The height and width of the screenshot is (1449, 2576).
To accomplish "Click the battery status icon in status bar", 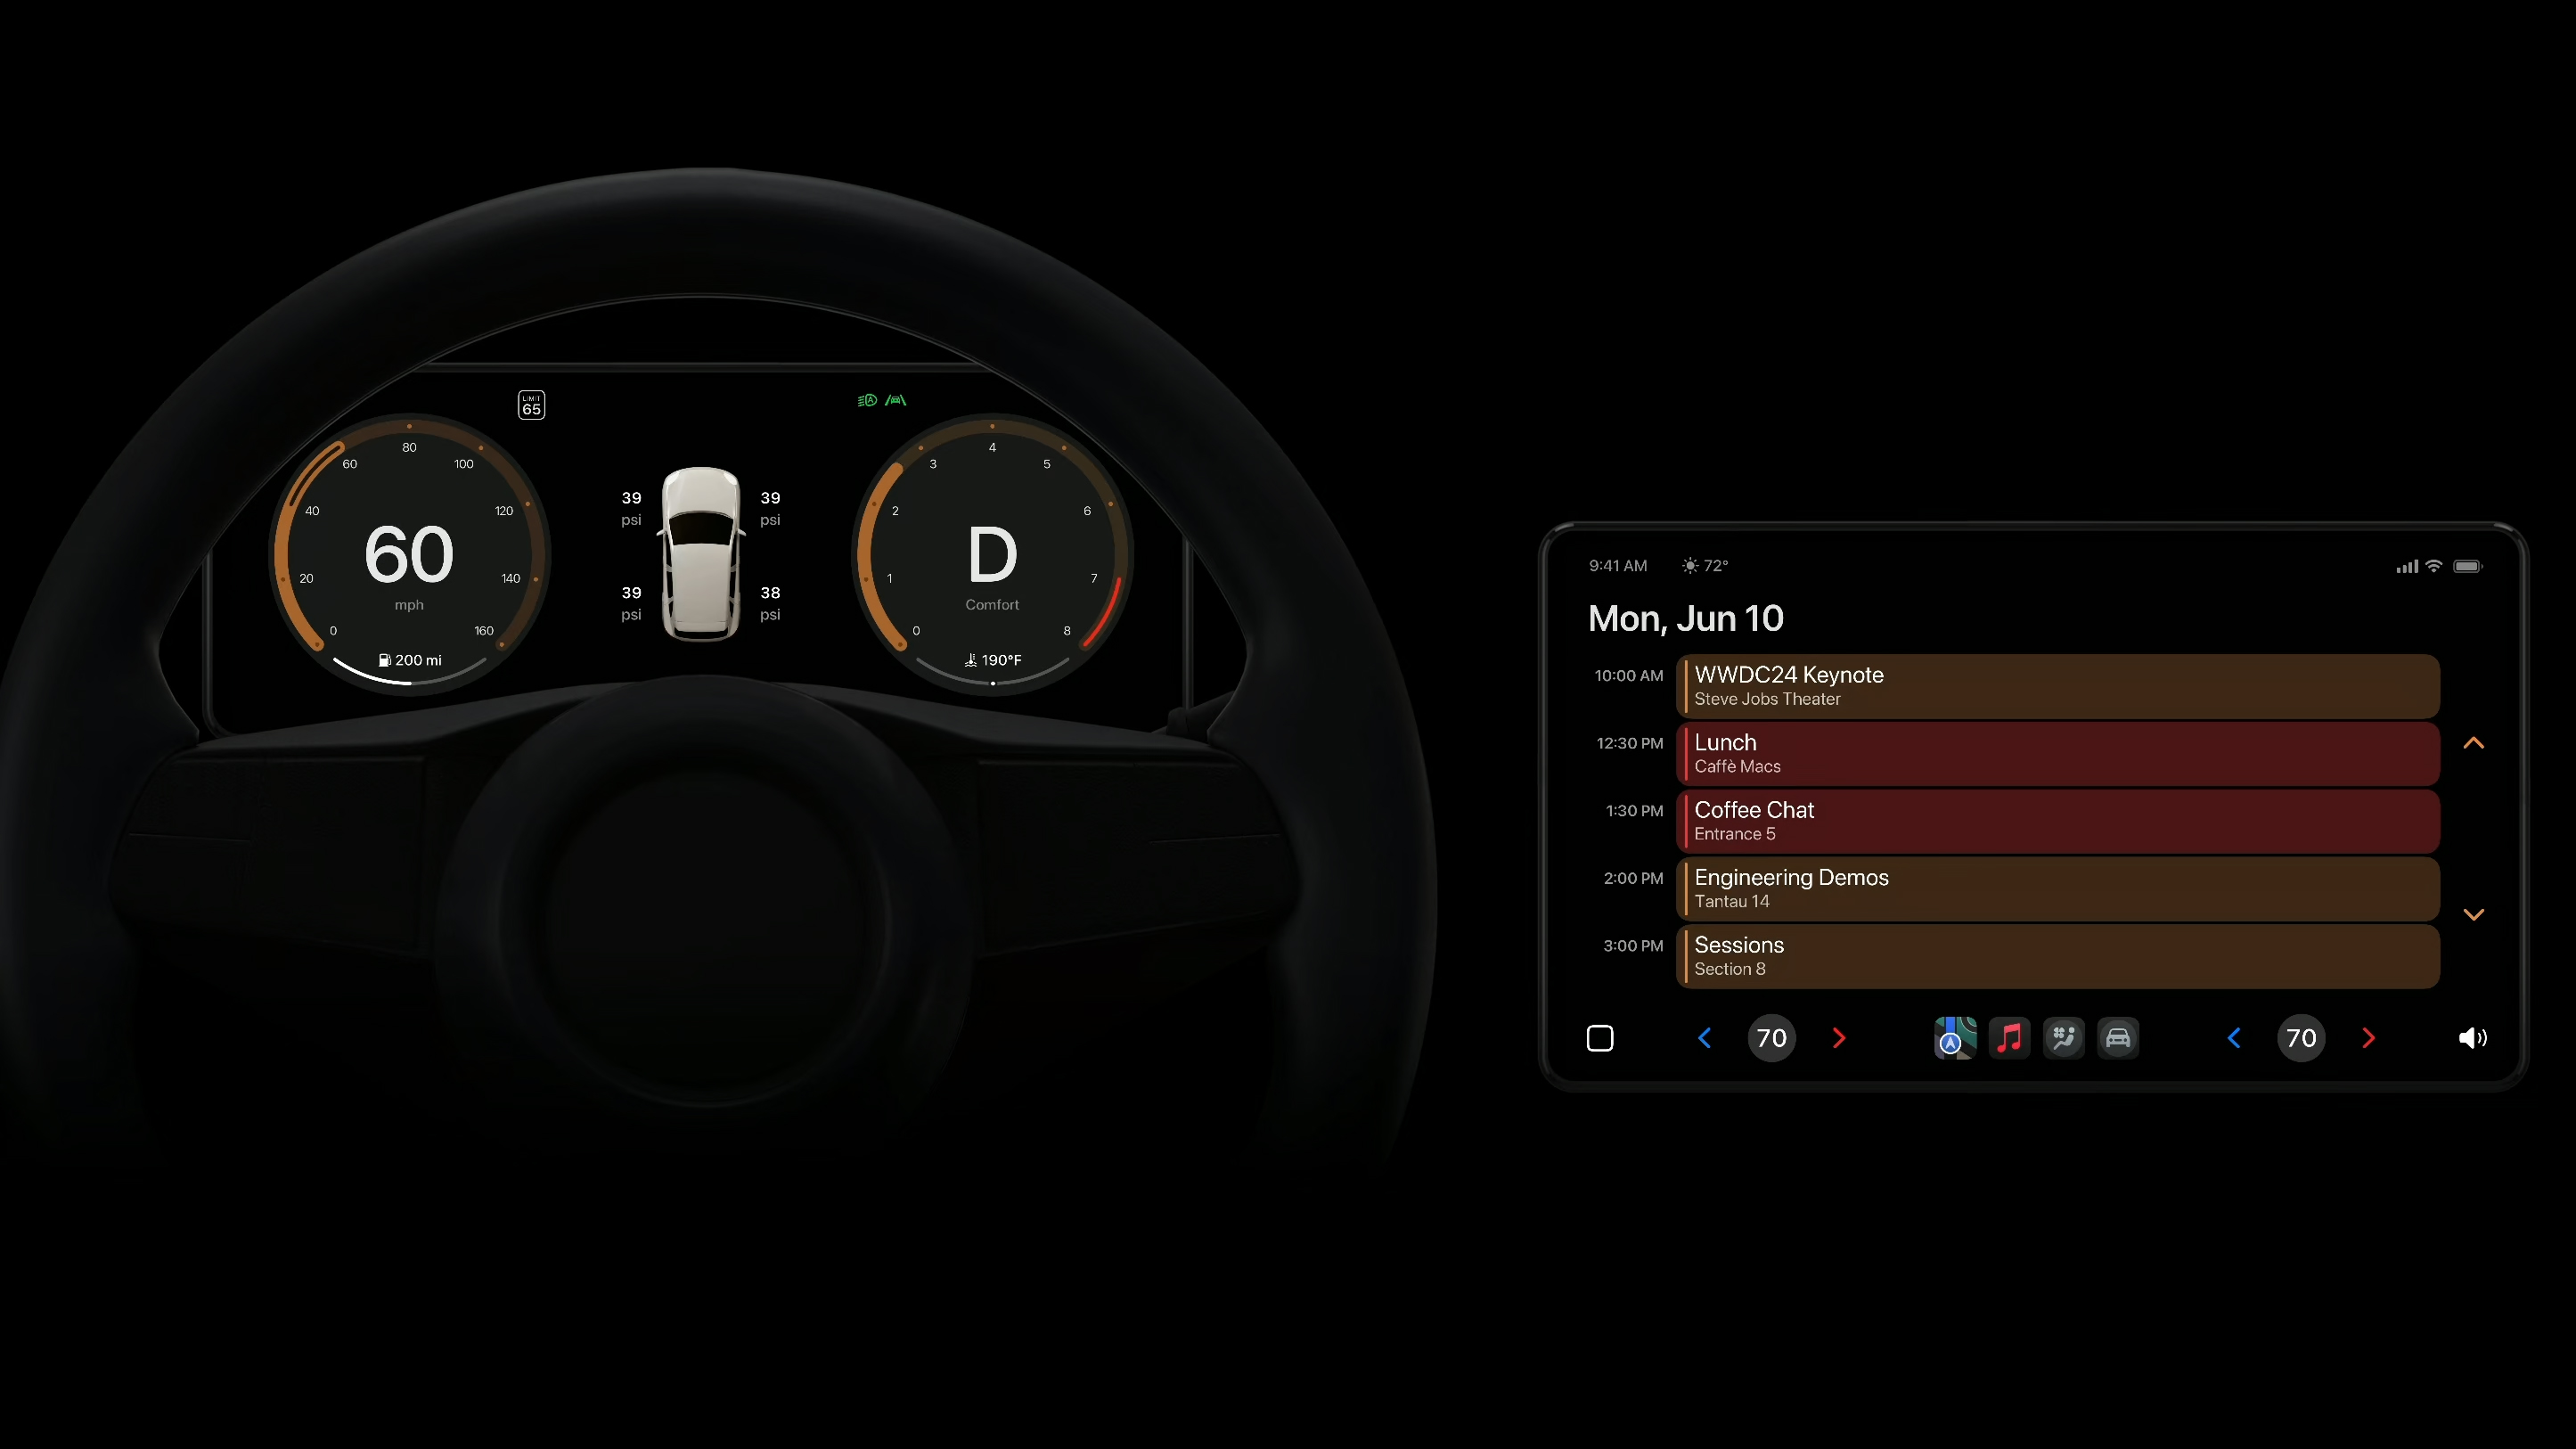I will click(x=2468, y=564).
